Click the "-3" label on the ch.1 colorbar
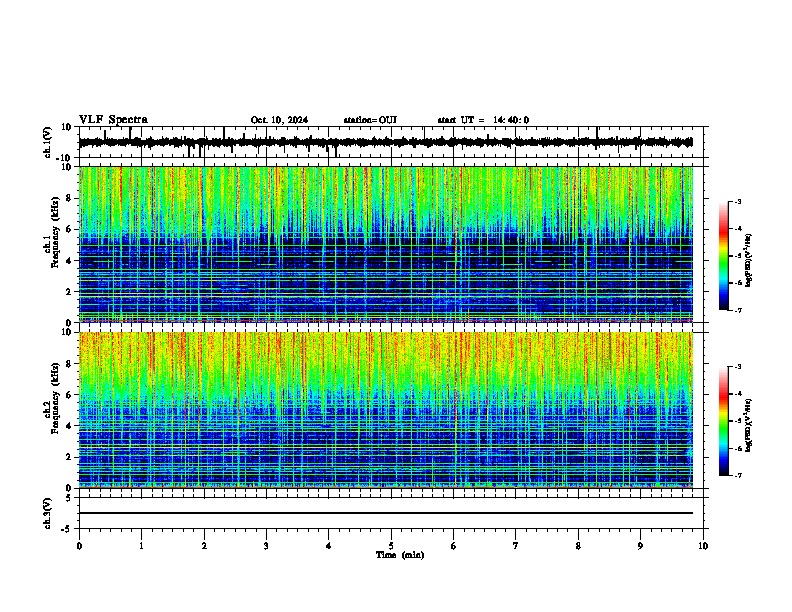This screenshot has width=792, height=612. [737, 201]
